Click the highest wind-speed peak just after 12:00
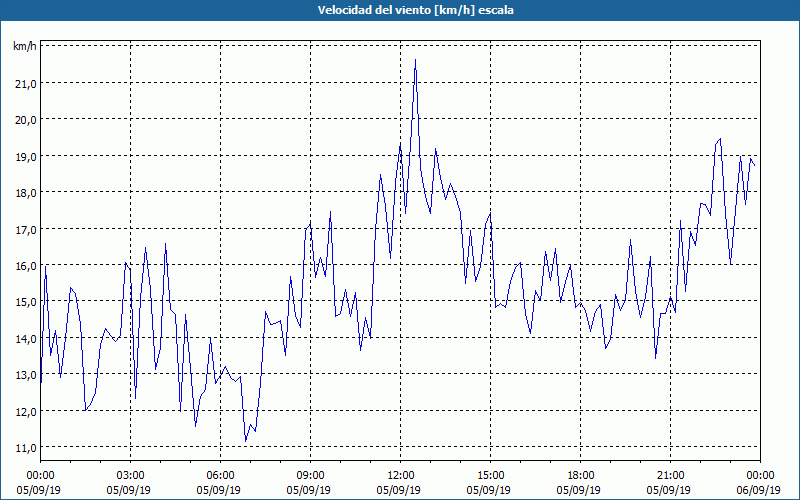800x500 pixels. point(415,60)
